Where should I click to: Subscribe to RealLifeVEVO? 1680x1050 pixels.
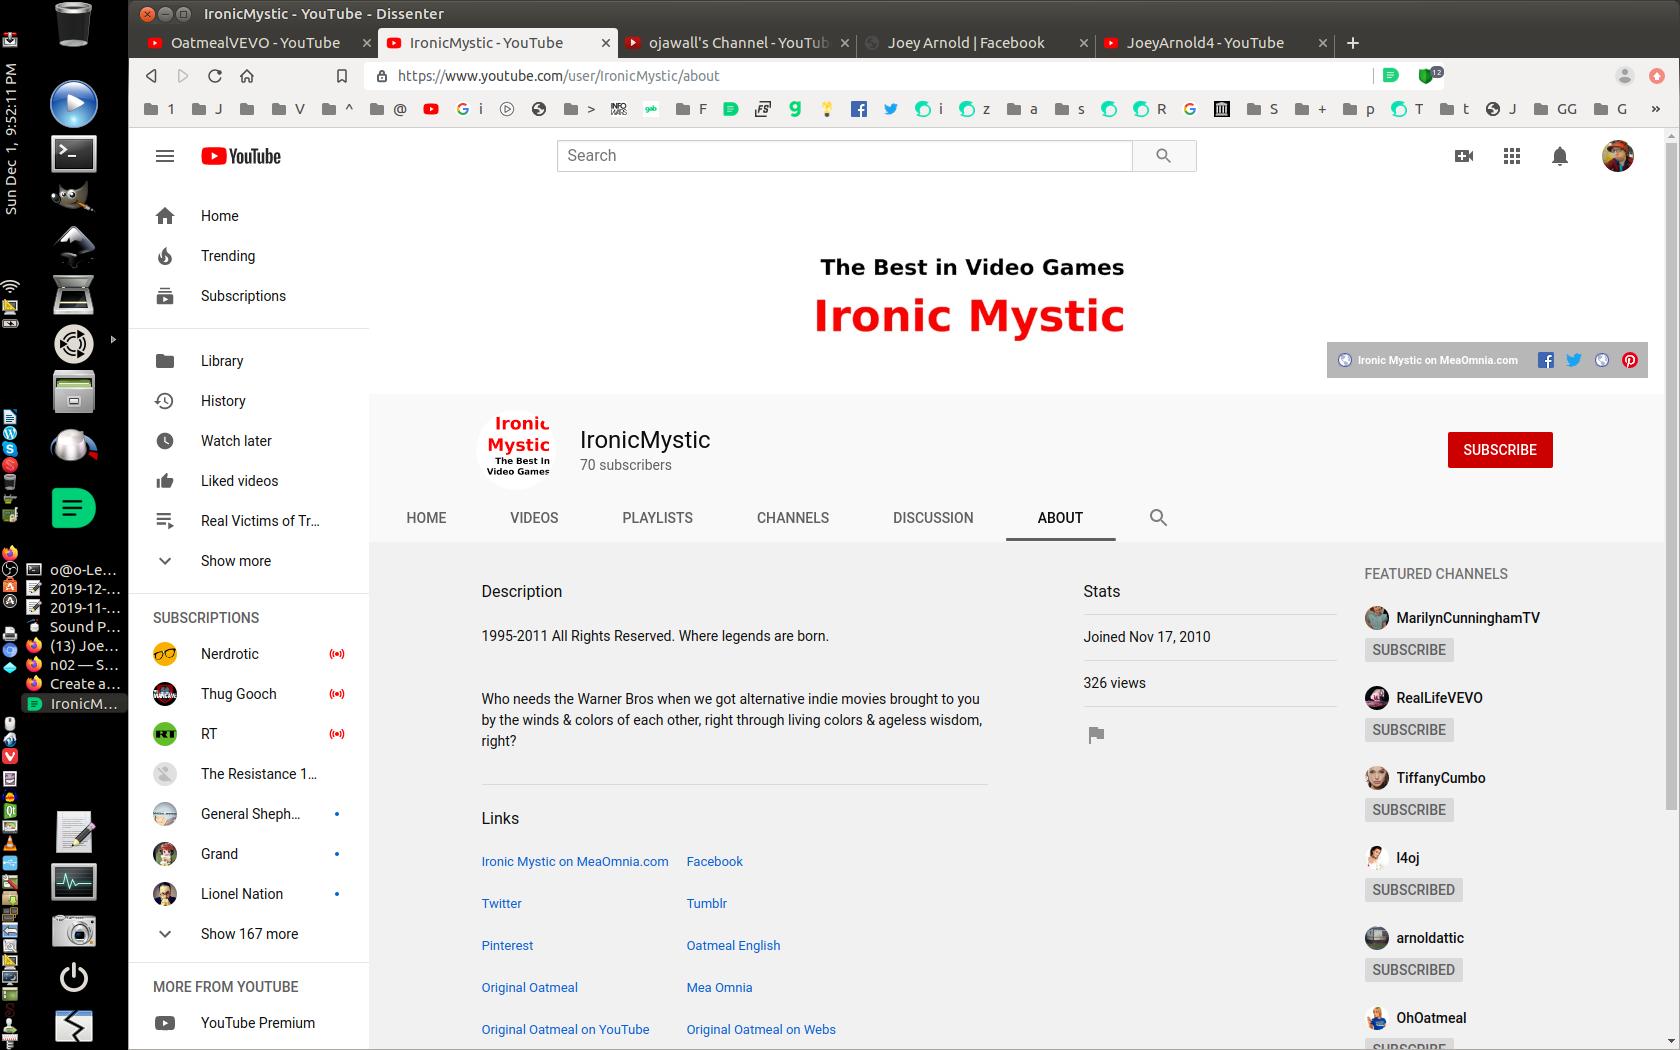pos(1409,730)
